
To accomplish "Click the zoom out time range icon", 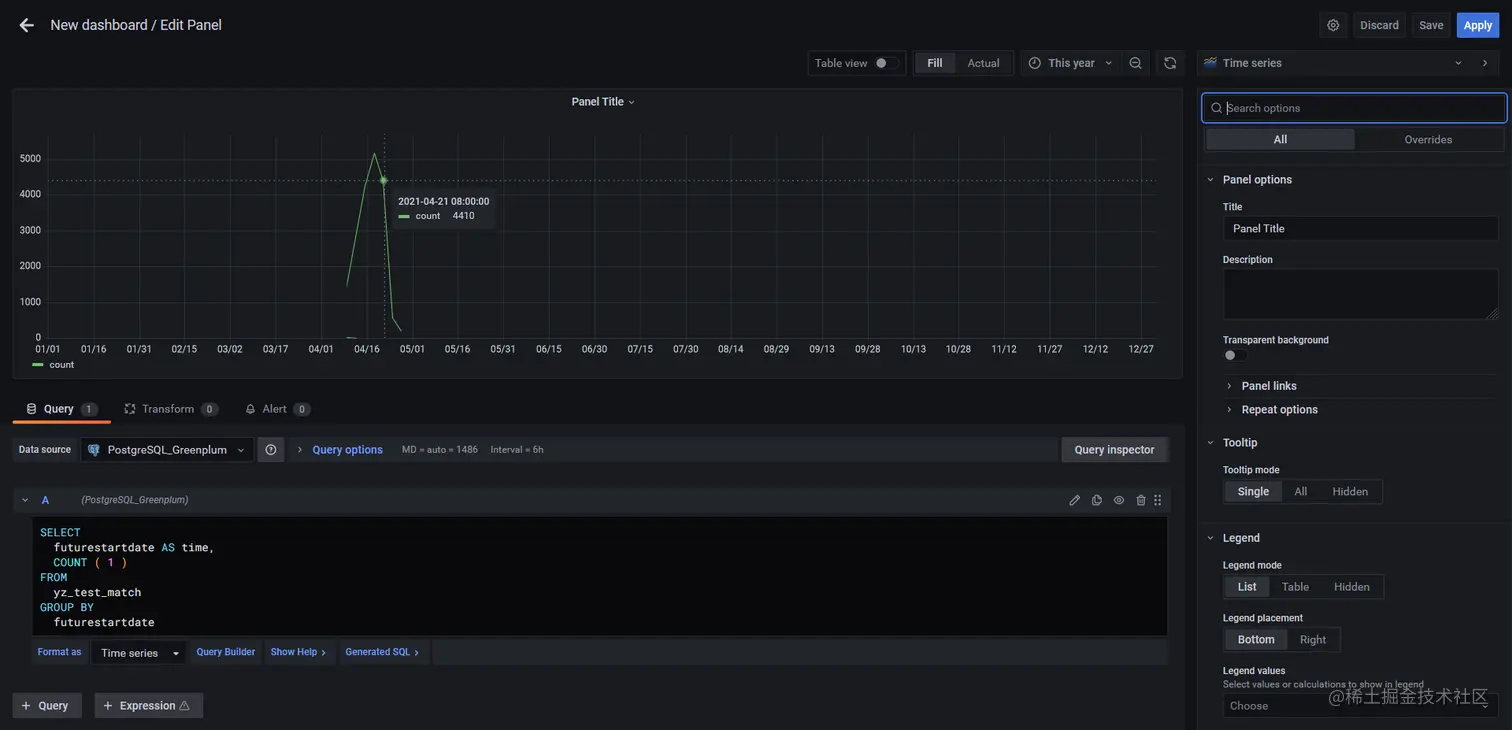I will [x=1135, y=63].
